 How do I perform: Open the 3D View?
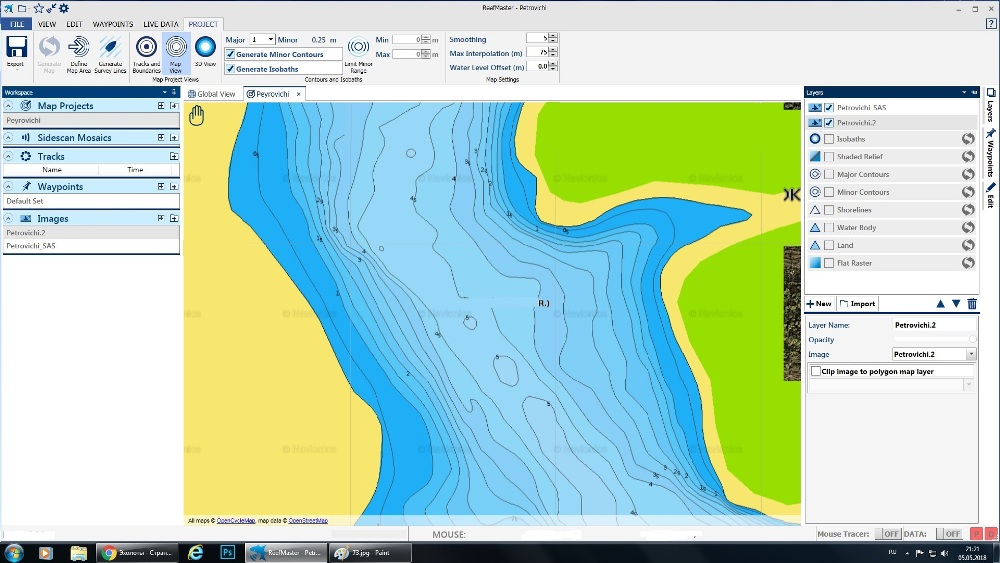click(205, 48)
